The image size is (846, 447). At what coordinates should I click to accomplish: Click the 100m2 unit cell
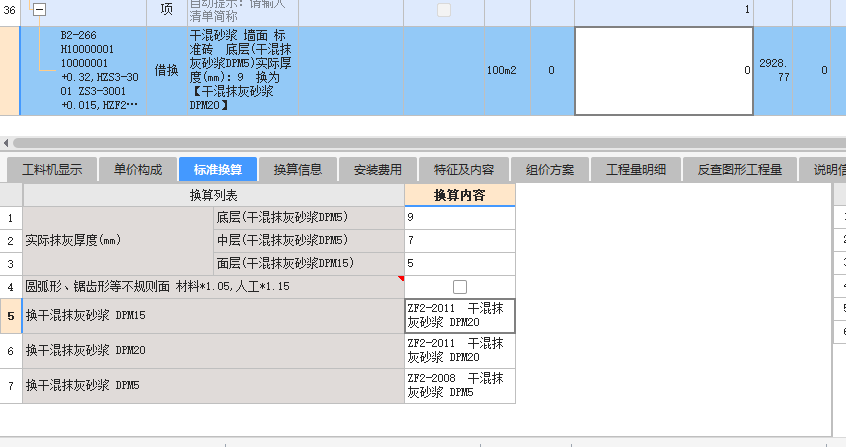pyautogui.click(x=508, y=71)
